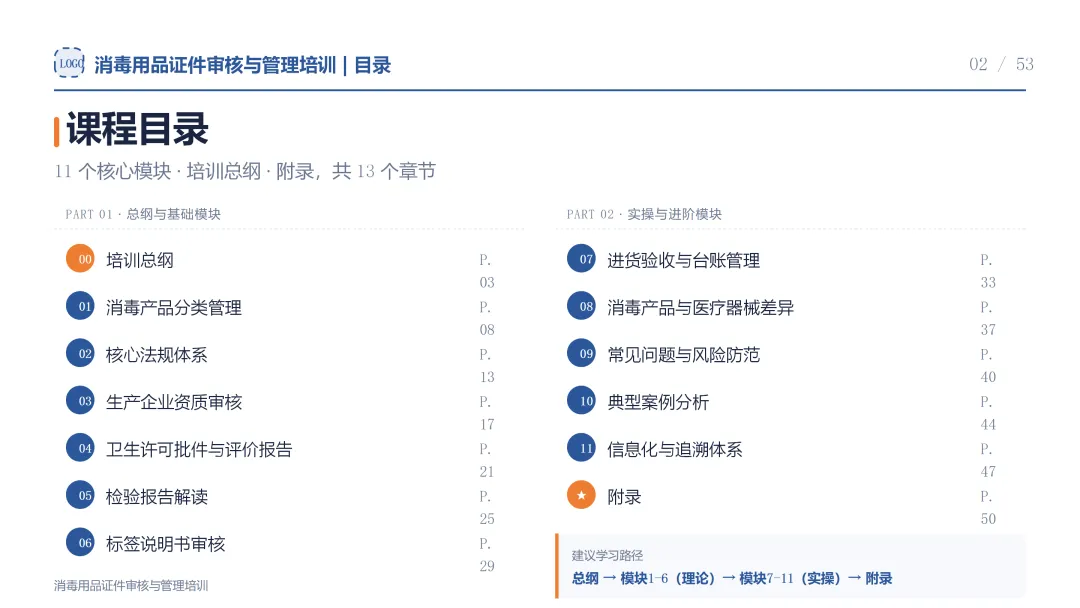Open 常见问题与风险防范 chapter

(x=683, y=355)
